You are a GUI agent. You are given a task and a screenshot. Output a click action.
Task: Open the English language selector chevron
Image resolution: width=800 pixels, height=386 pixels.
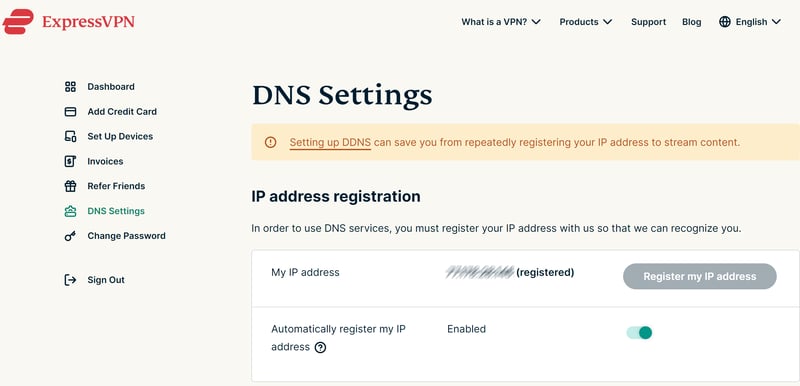[777, 22]
